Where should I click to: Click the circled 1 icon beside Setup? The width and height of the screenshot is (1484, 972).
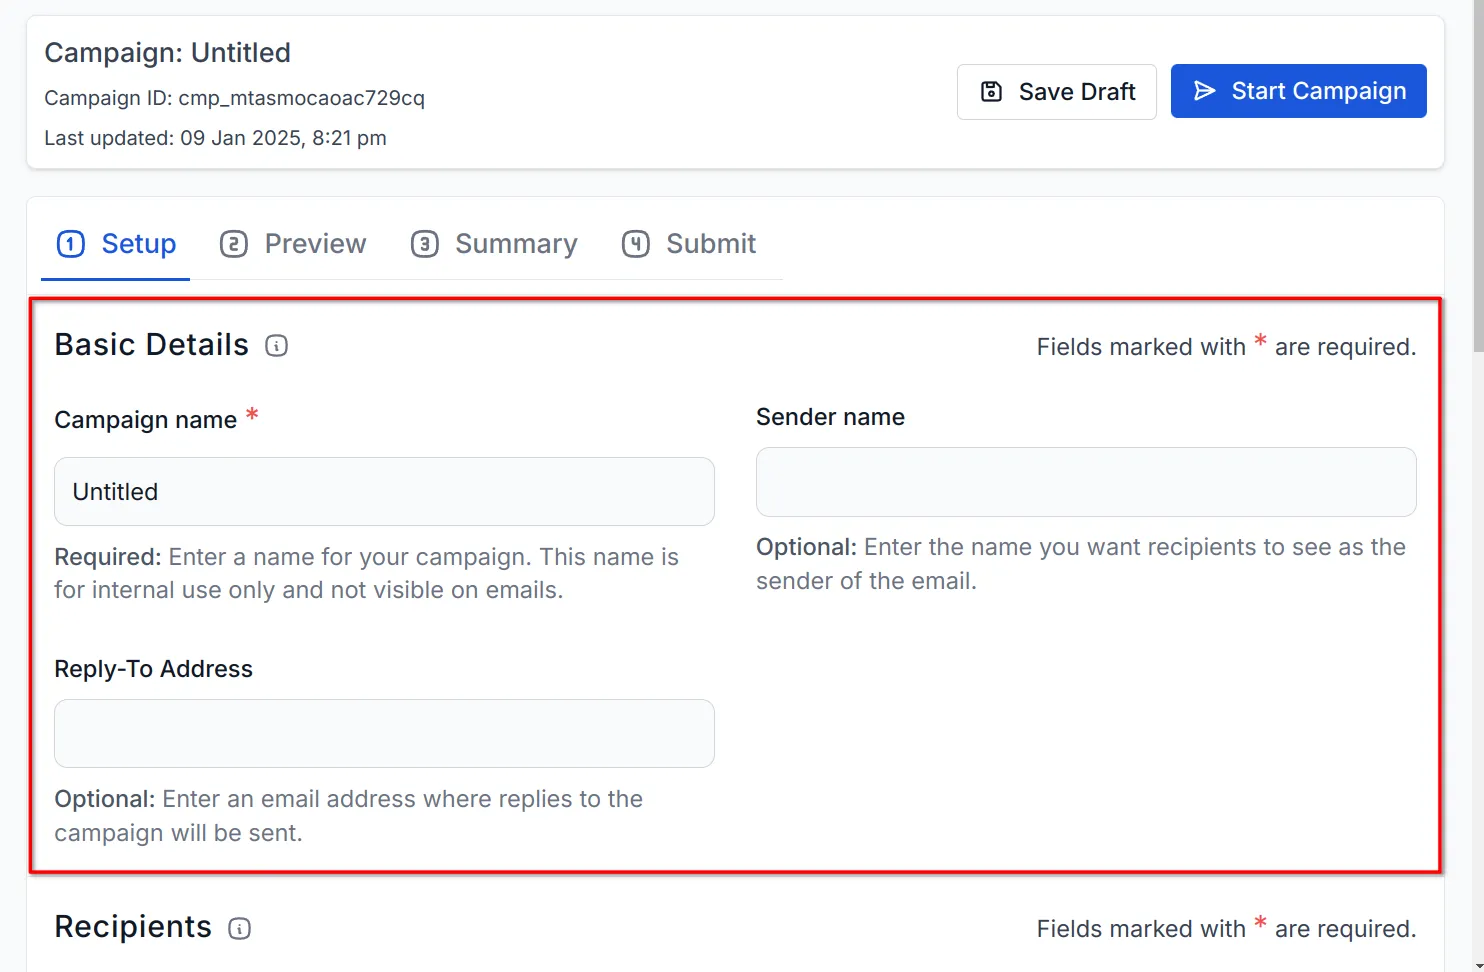[x=70, y=243]
